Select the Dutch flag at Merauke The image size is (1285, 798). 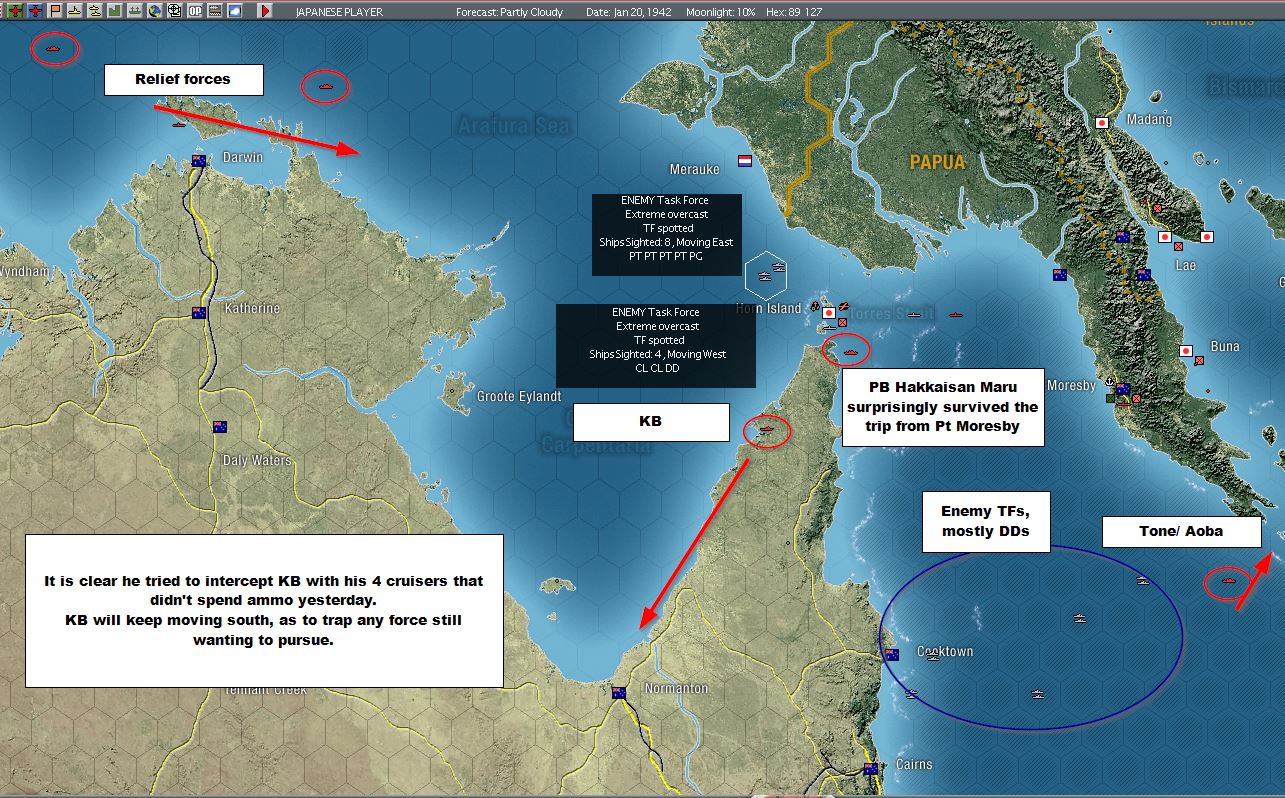[744, 160]
